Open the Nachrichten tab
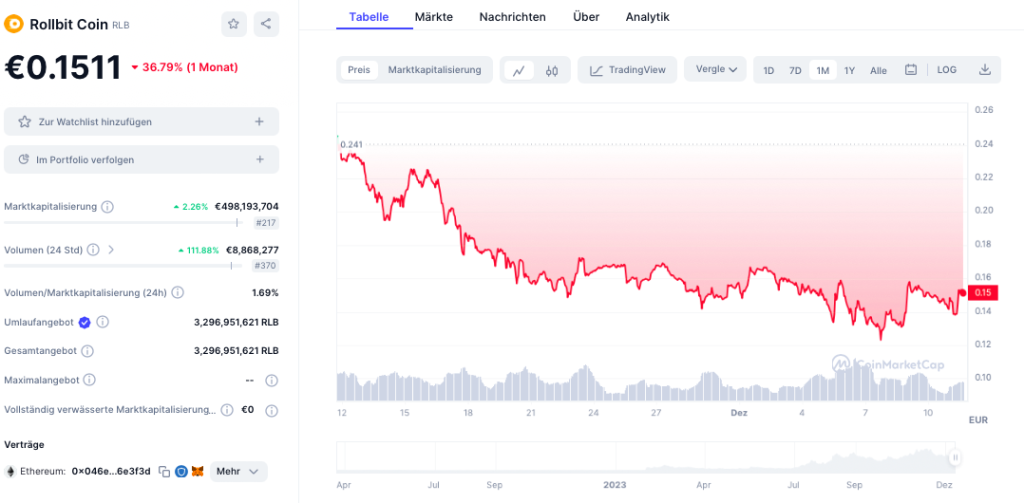This screenshot has height=503, width=1024. click(x=513, y=17)
